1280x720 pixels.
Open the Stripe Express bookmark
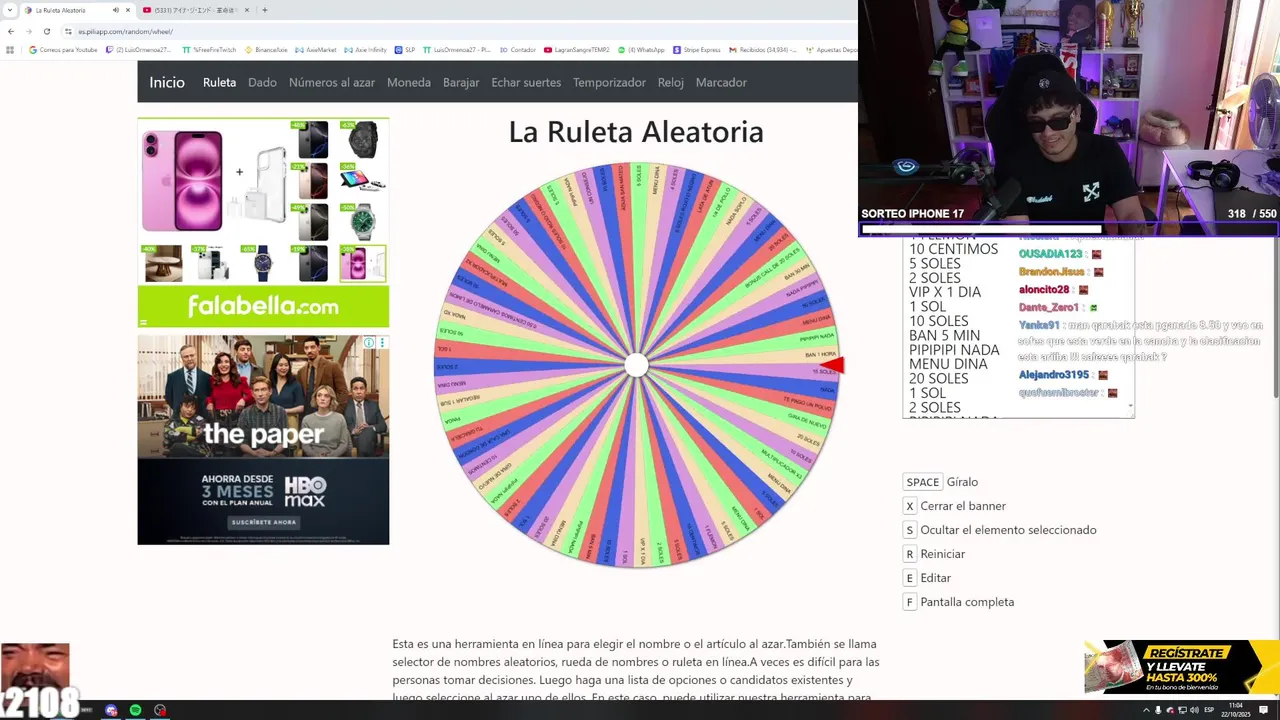tap(697, 49)
